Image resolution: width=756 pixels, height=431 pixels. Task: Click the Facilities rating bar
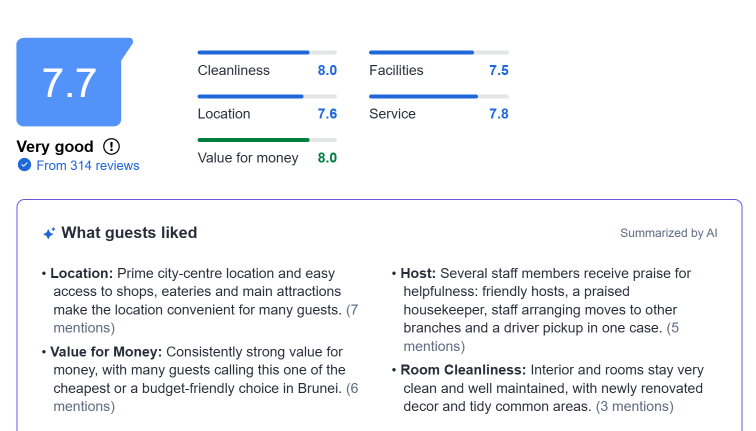[439, 52]
